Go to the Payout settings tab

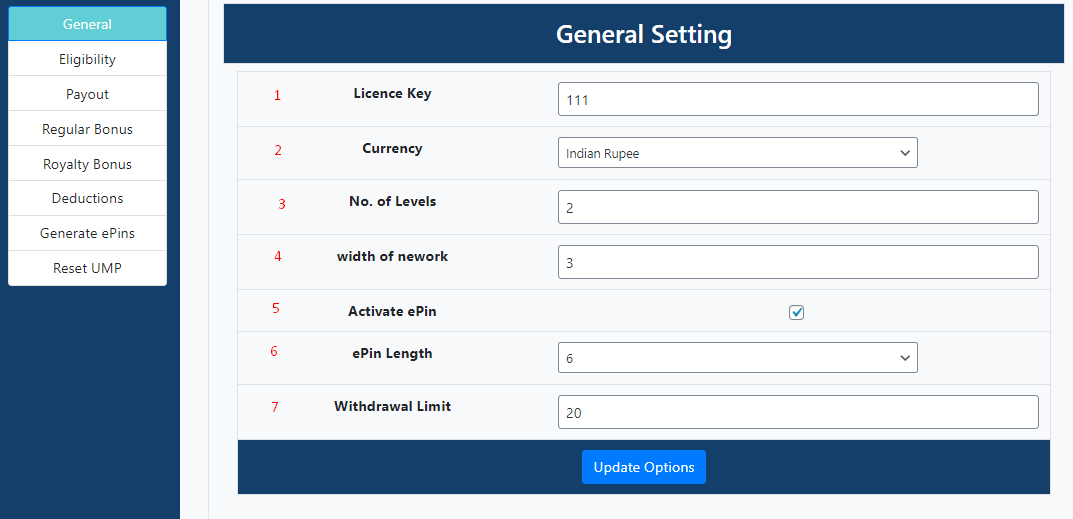(x=87, y=94)
